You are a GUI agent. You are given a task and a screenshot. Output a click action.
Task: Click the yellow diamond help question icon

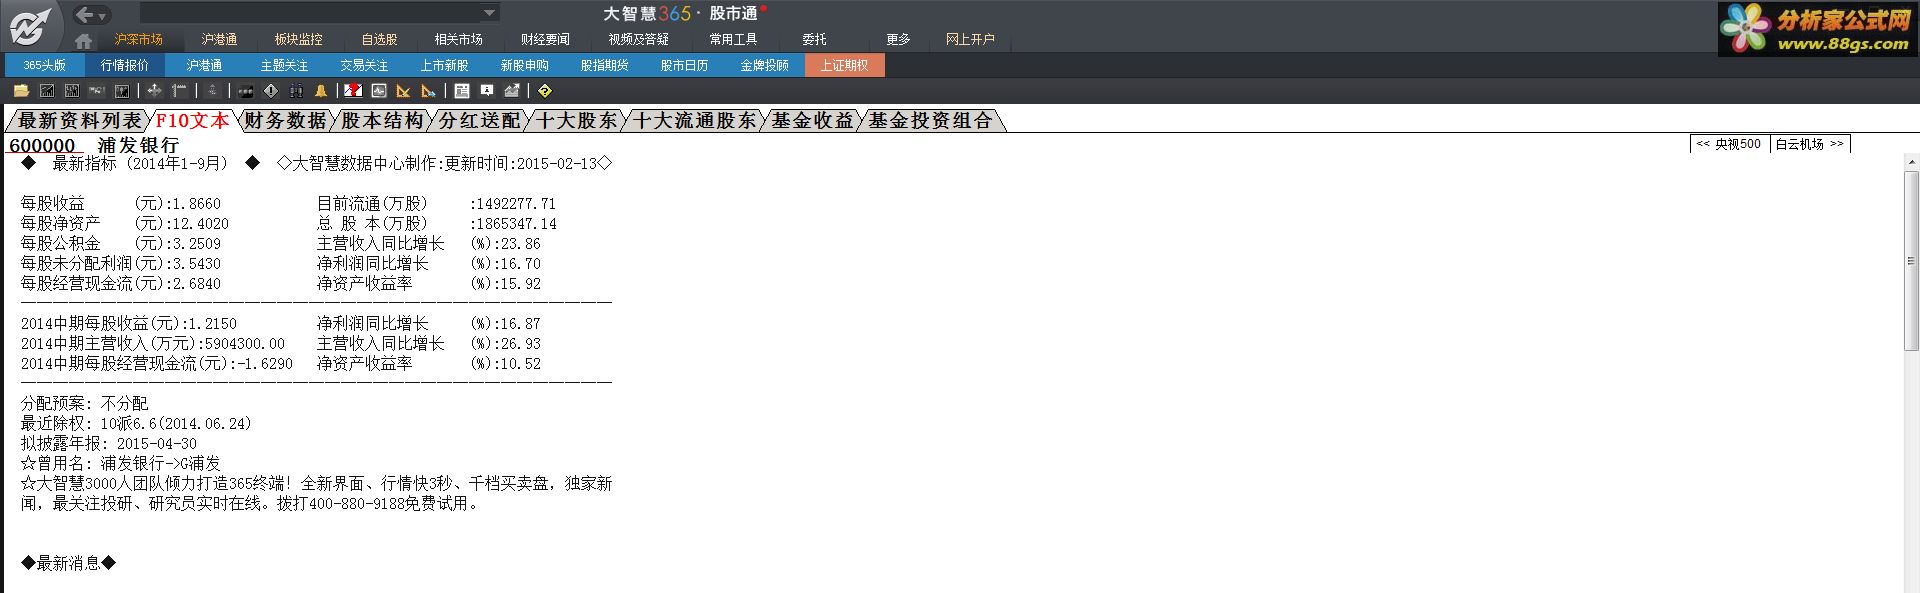coord(545,91)
